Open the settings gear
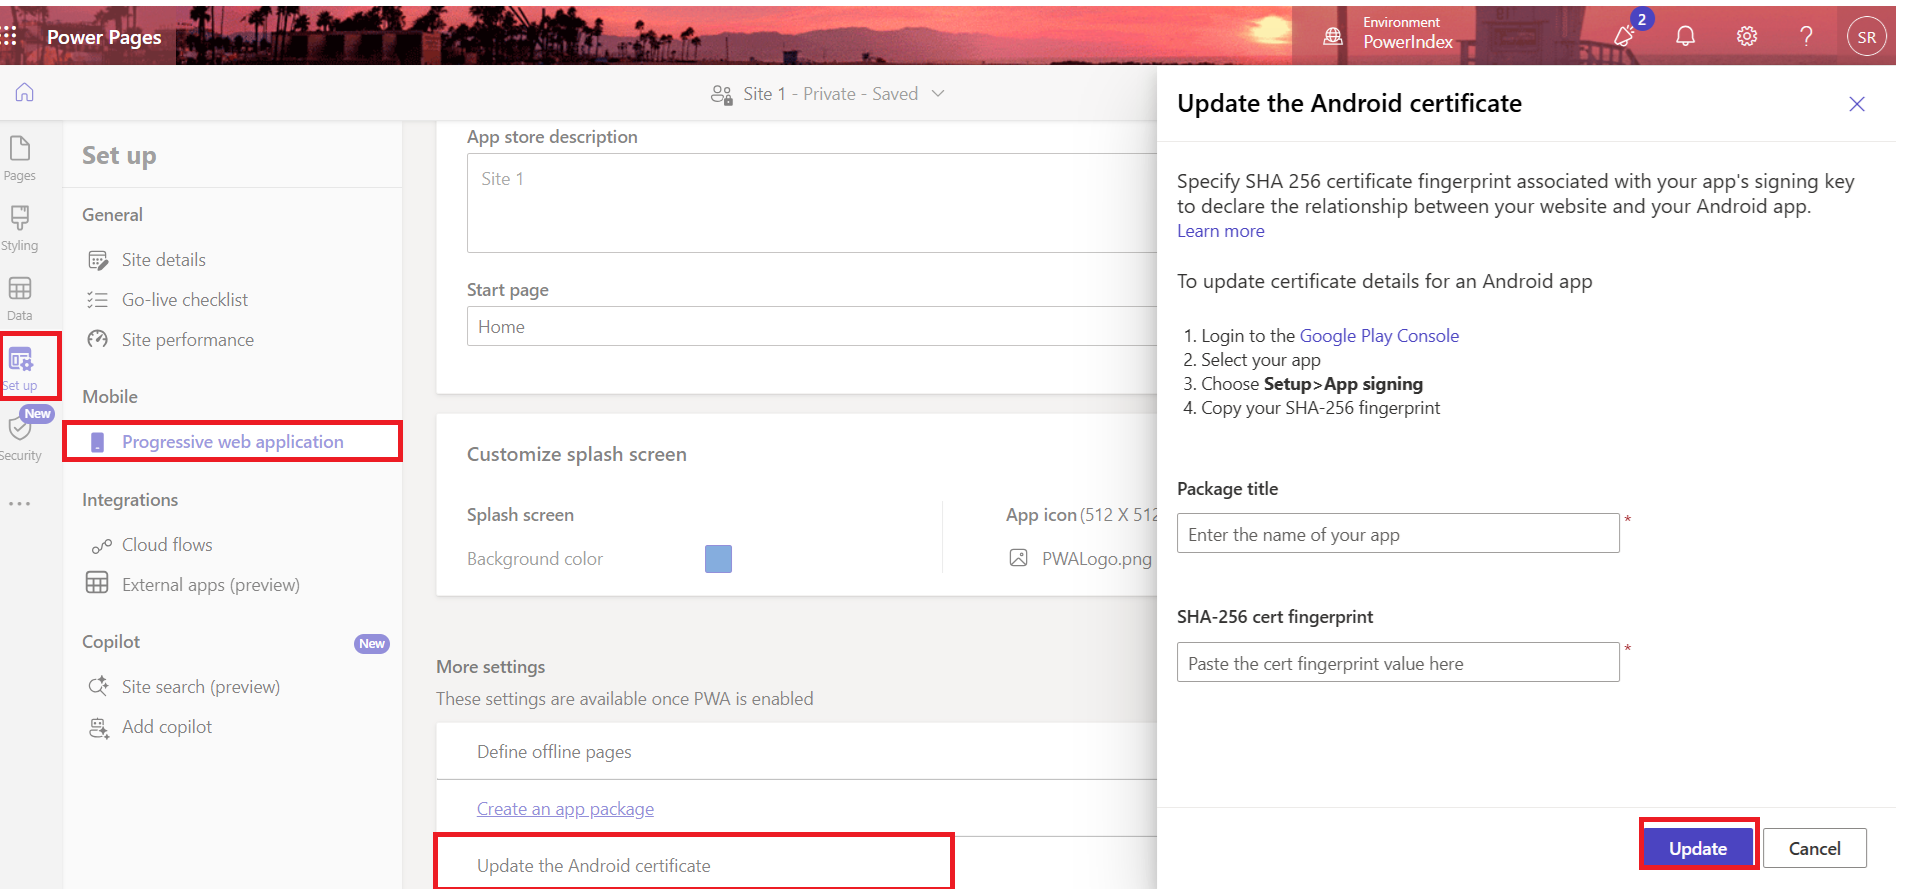 point(1746,37)
